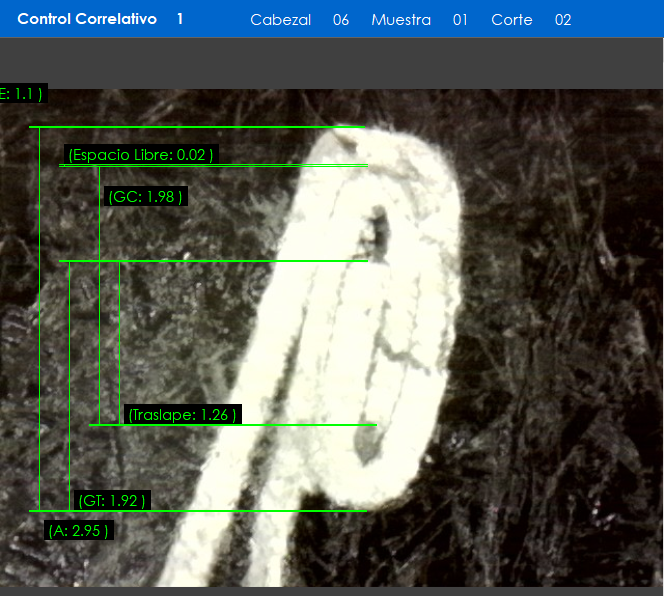This screenshot has width=664, height=596.
Task: Click the Muestra header label
Action: (x=401, y=20)
